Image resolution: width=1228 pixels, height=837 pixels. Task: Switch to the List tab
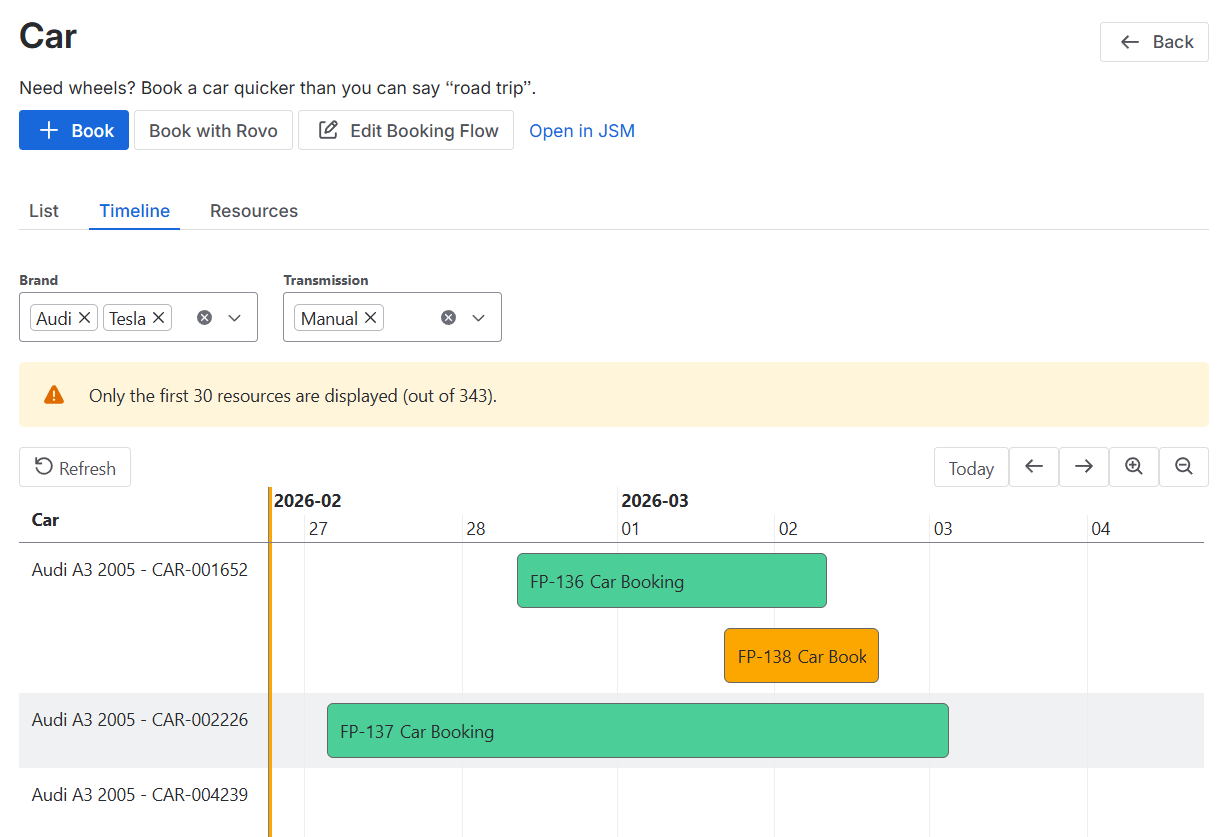[x=44, y=211]
